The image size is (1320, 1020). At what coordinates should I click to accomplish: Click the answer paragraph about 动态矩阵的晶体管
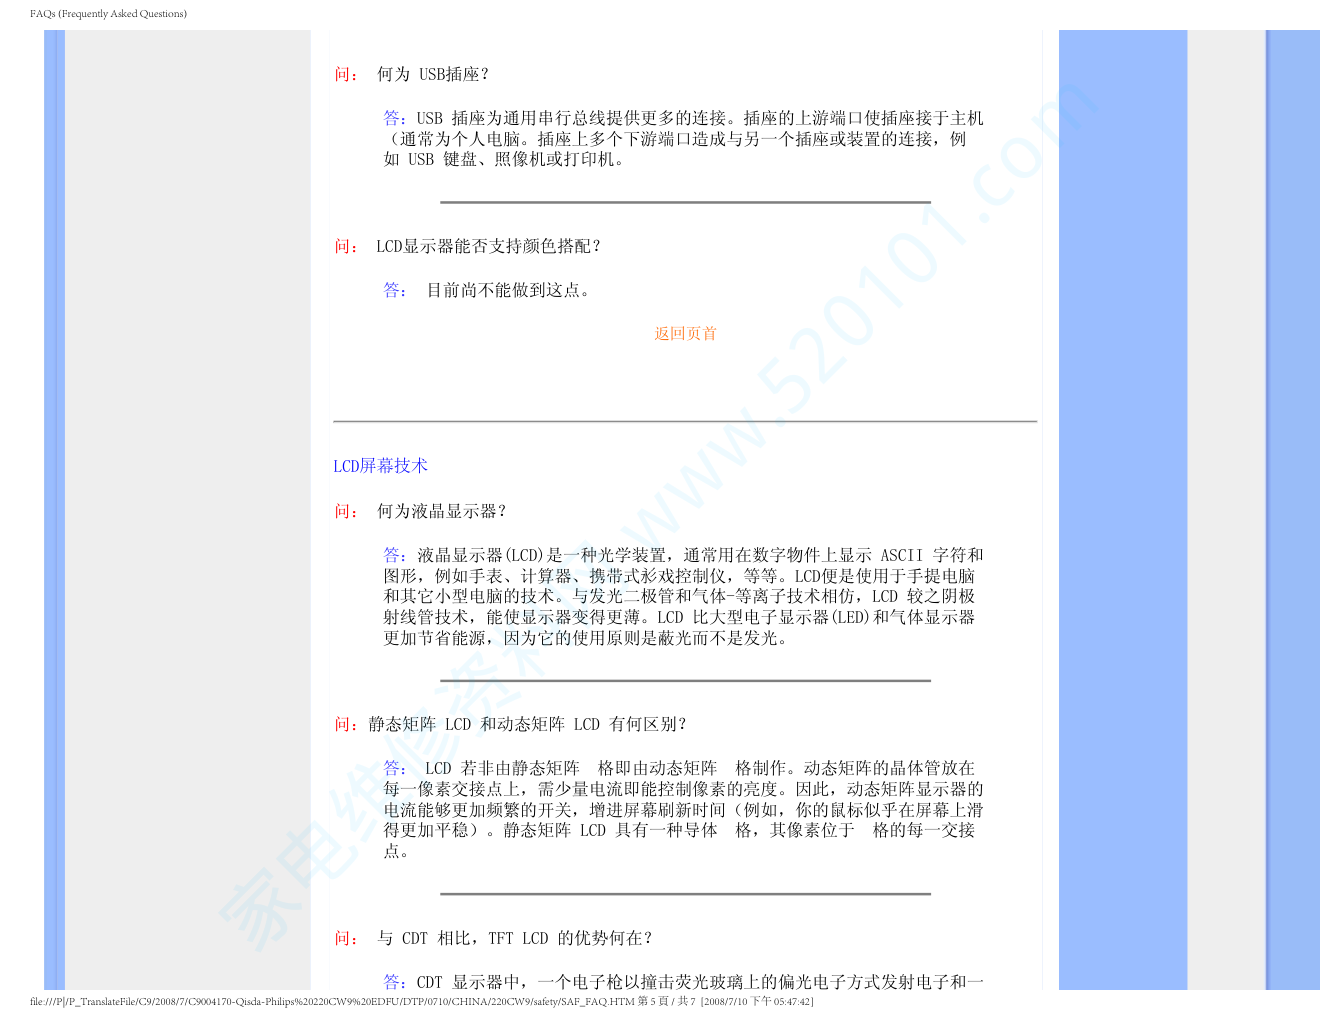[x=683, y=809]
